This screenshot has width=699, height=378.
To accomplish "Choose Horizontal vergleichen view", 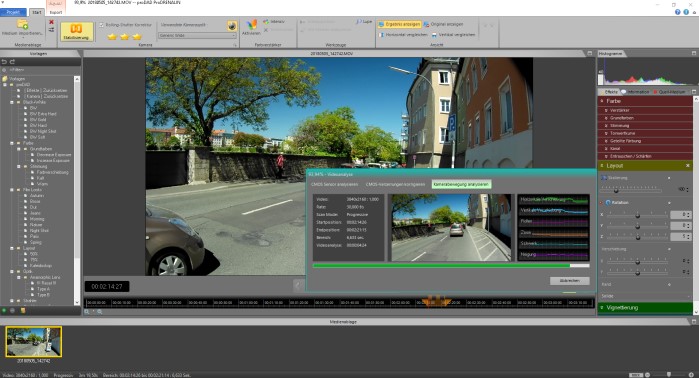I will (403, 34).
